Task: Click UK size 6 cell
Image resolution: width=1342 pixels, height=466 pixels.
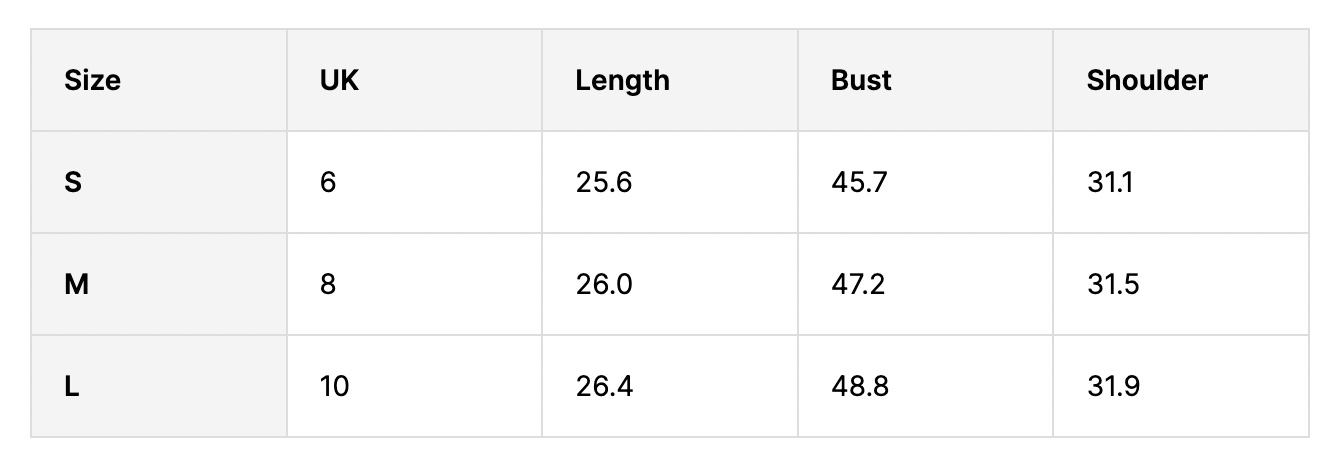Action: pos(328,183)
